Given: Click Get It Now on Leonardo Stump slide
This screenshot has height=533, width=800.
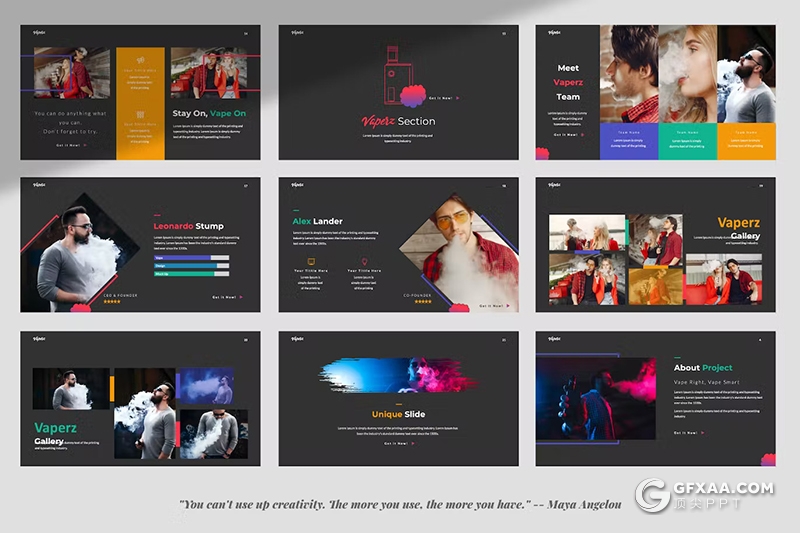Looking at the screenshot, I should pos(226,297).
